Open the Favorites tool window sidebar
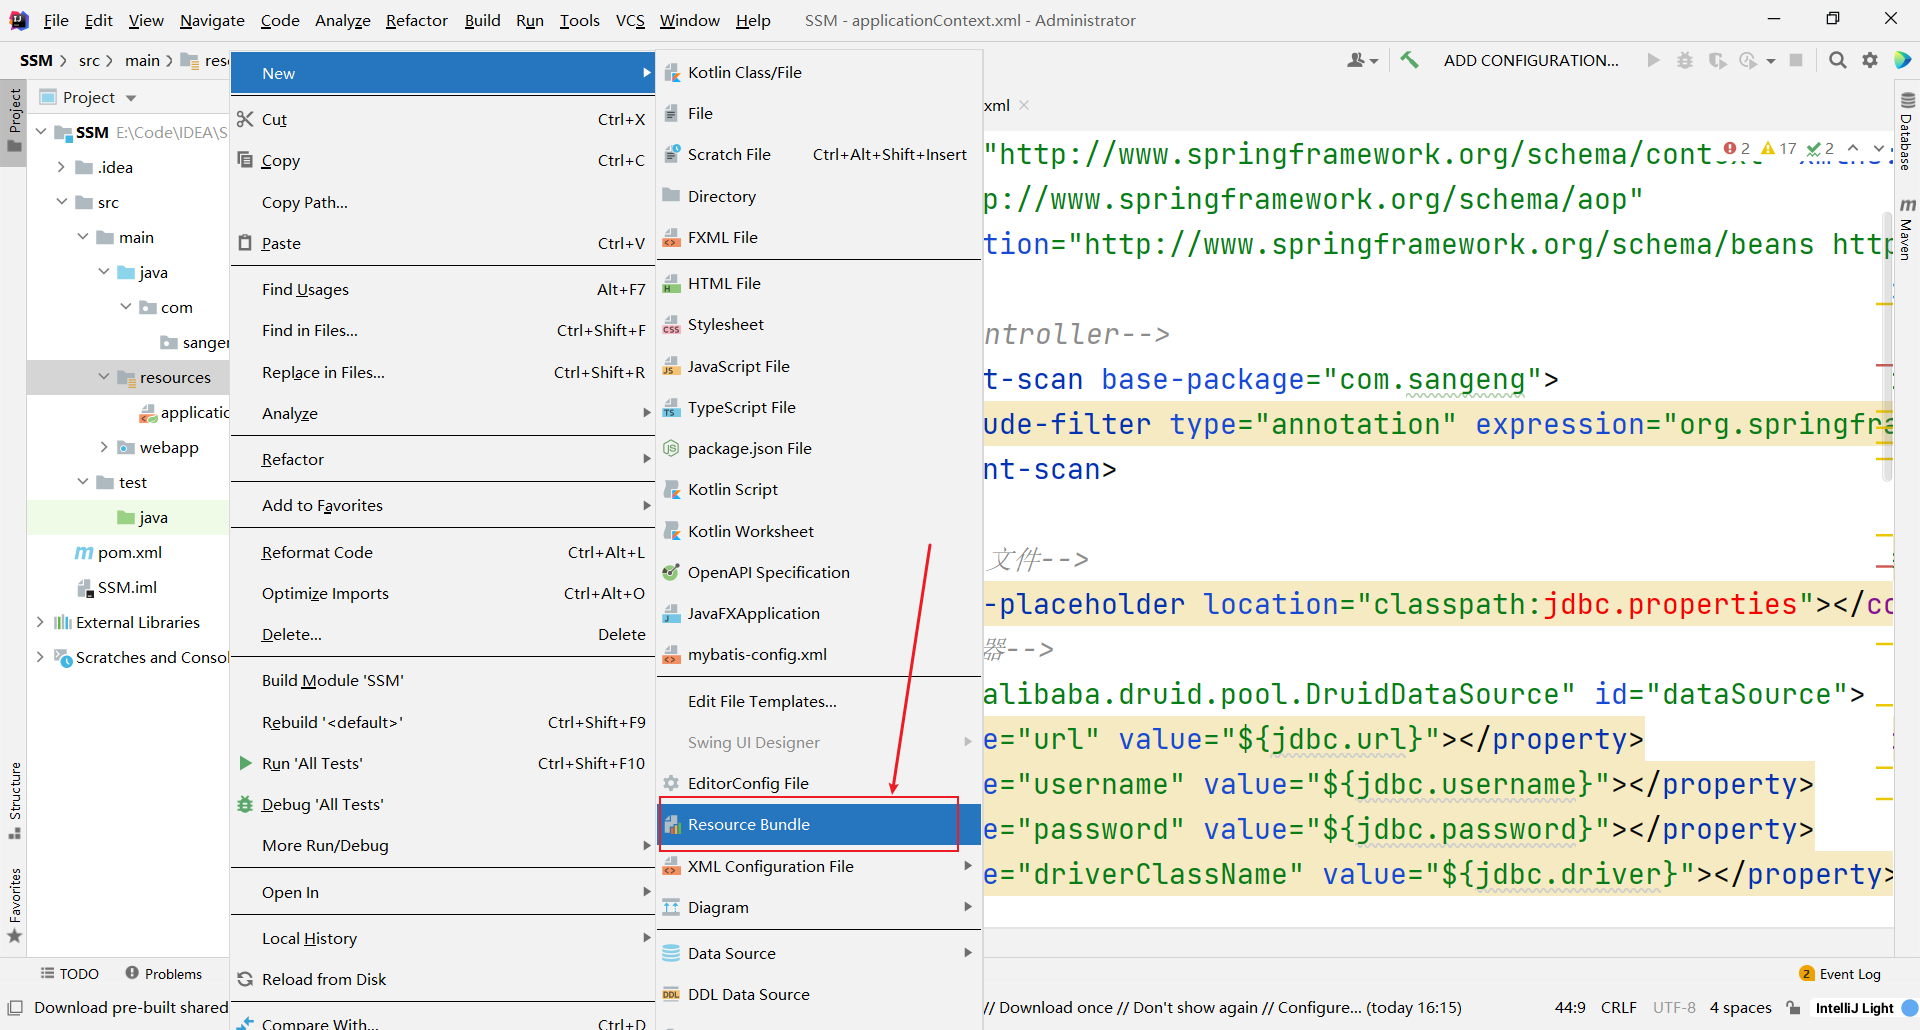This screenshot has width=1920, height=1030. pos(14,905)
